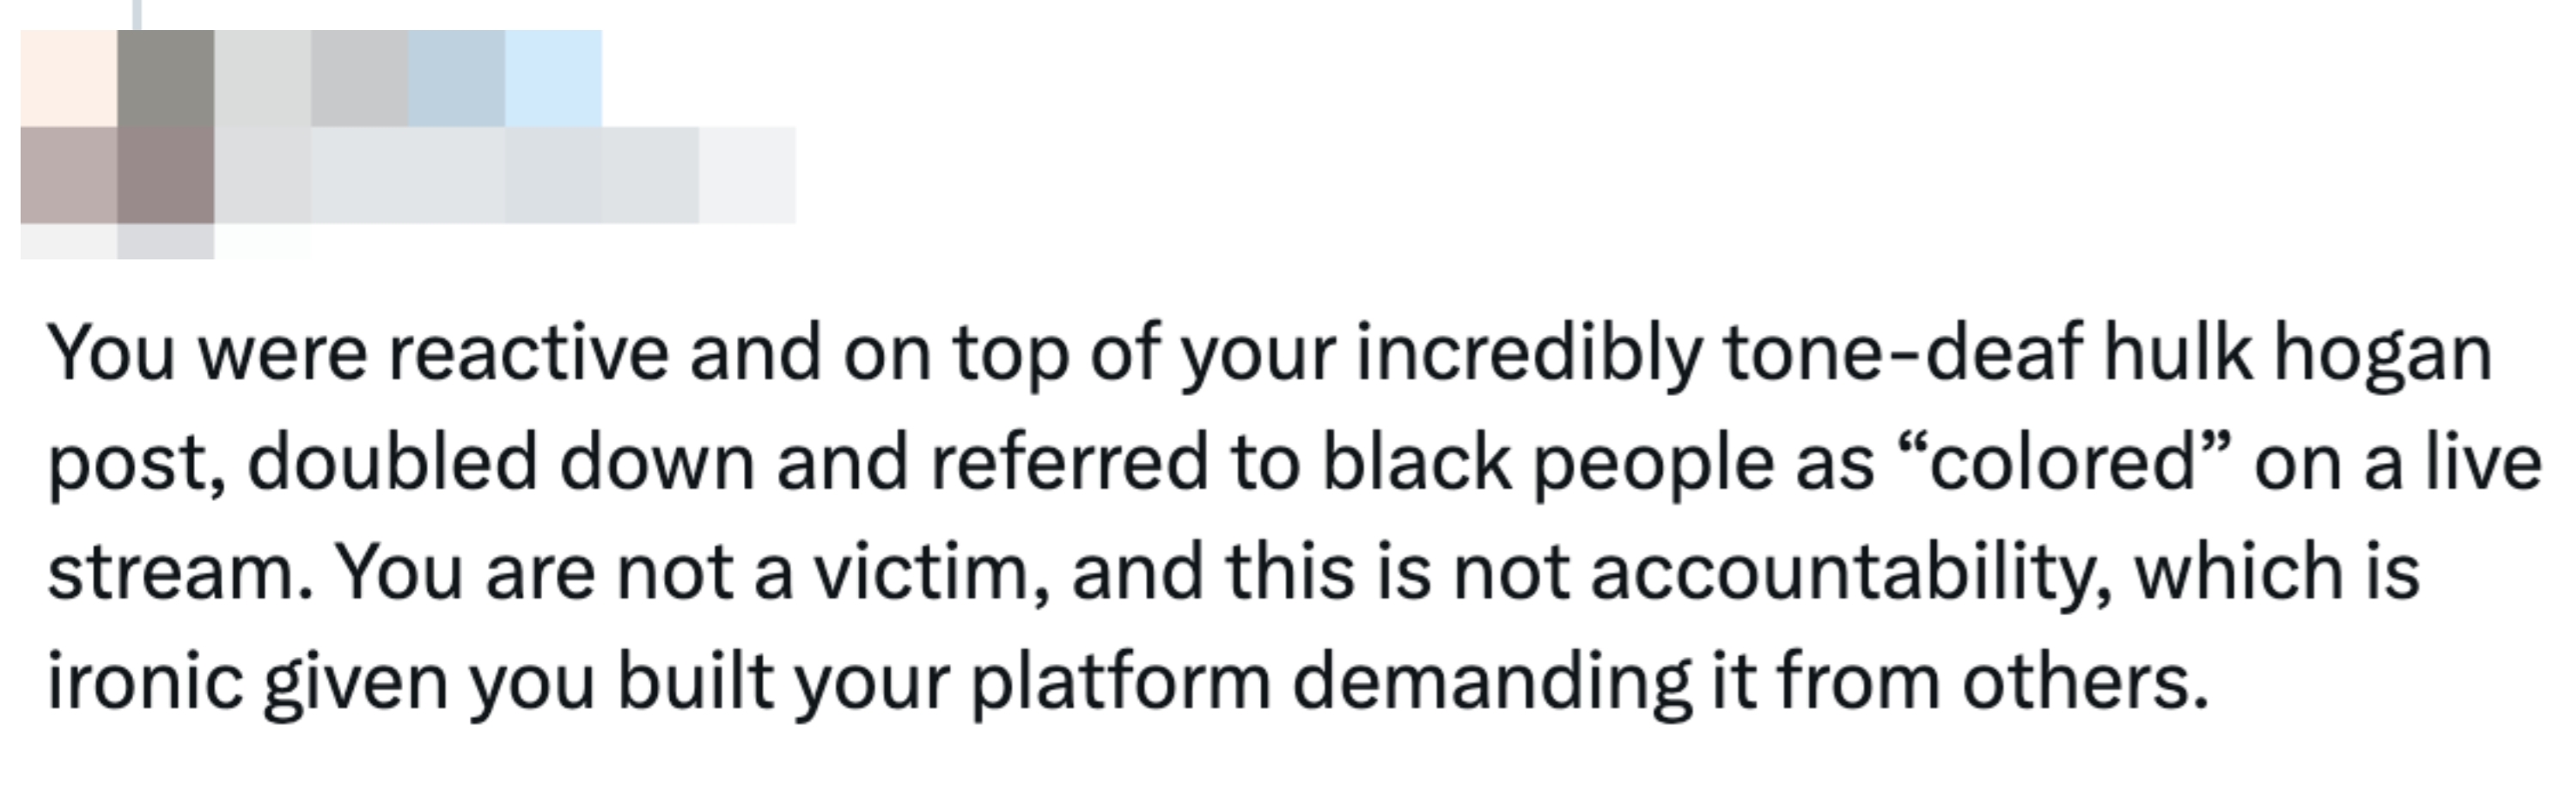Click the pixelated display name

pos(410,78)
